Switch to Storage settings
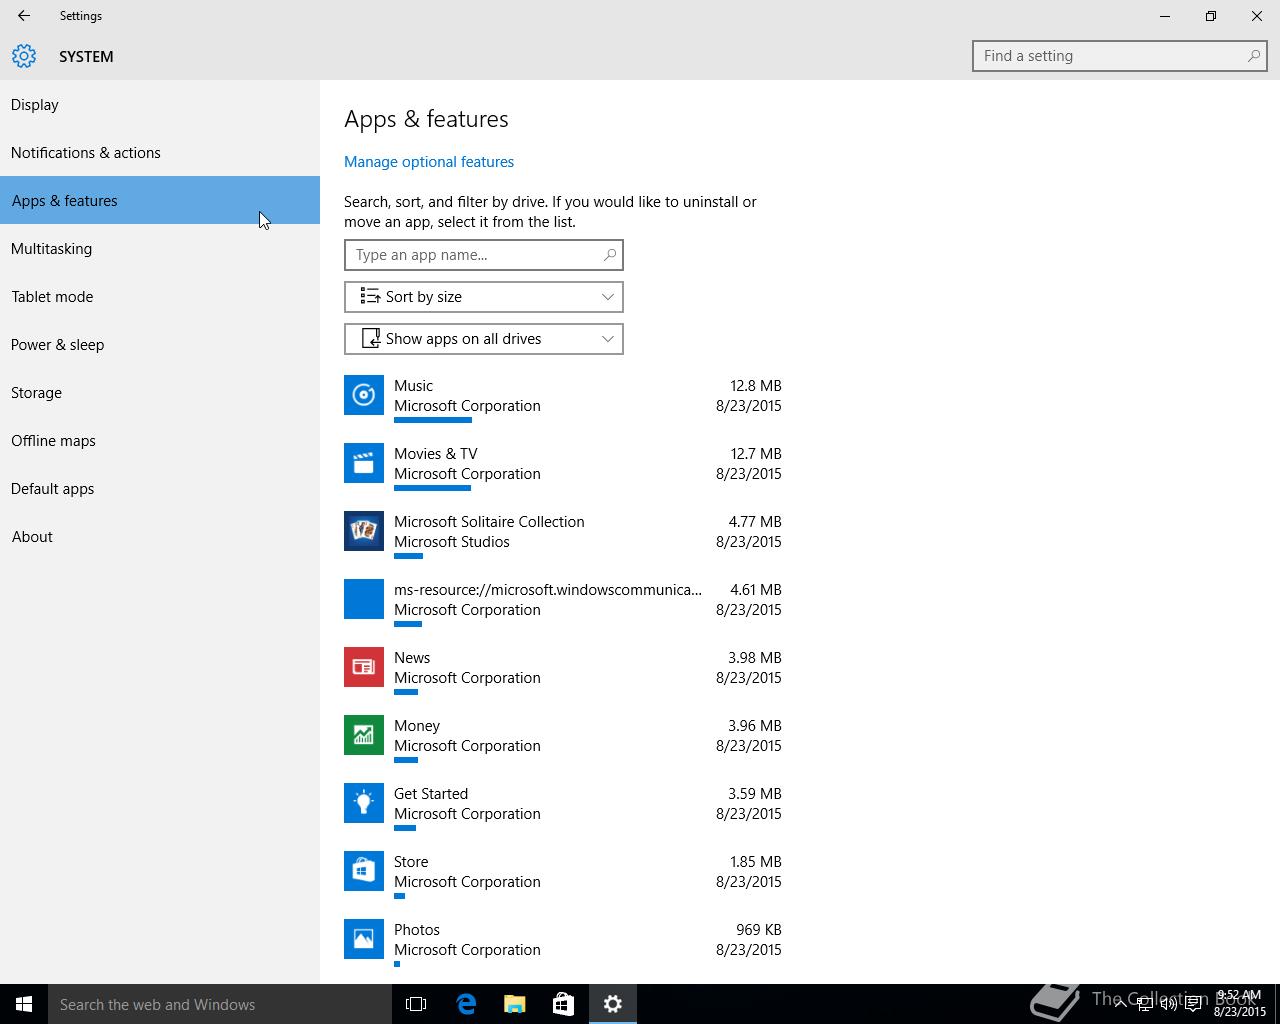The image size is (1280, 1024). 37,393
